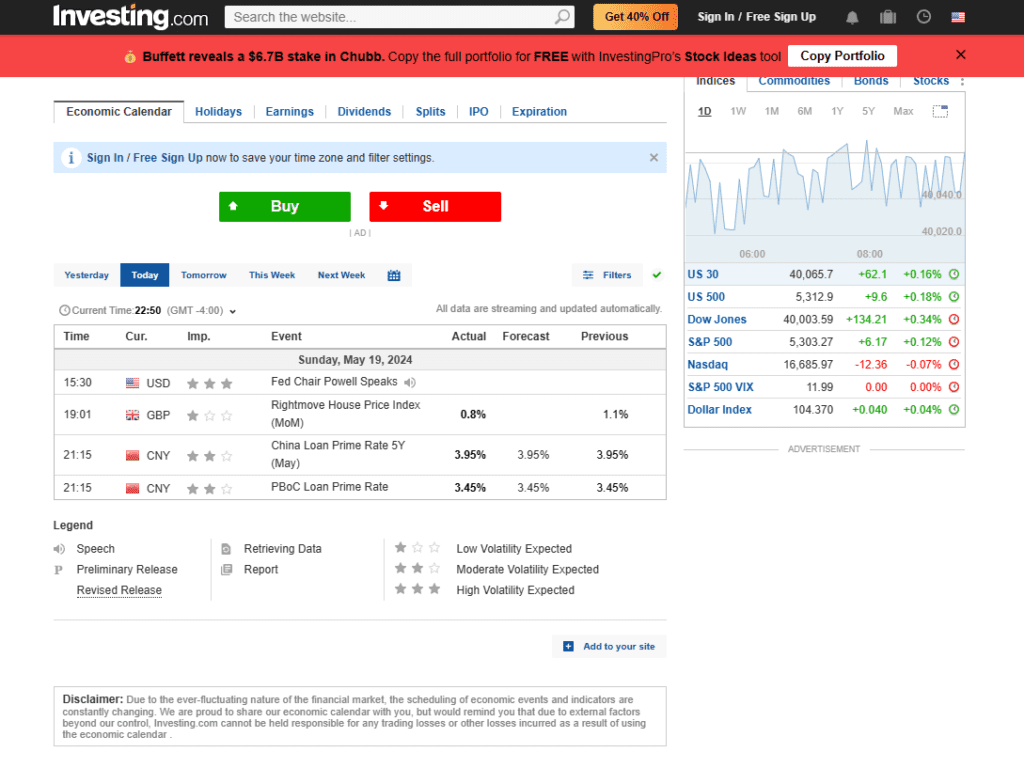
Task: Show Tomorrow's calendar events
Action: [x=204, y=275]
